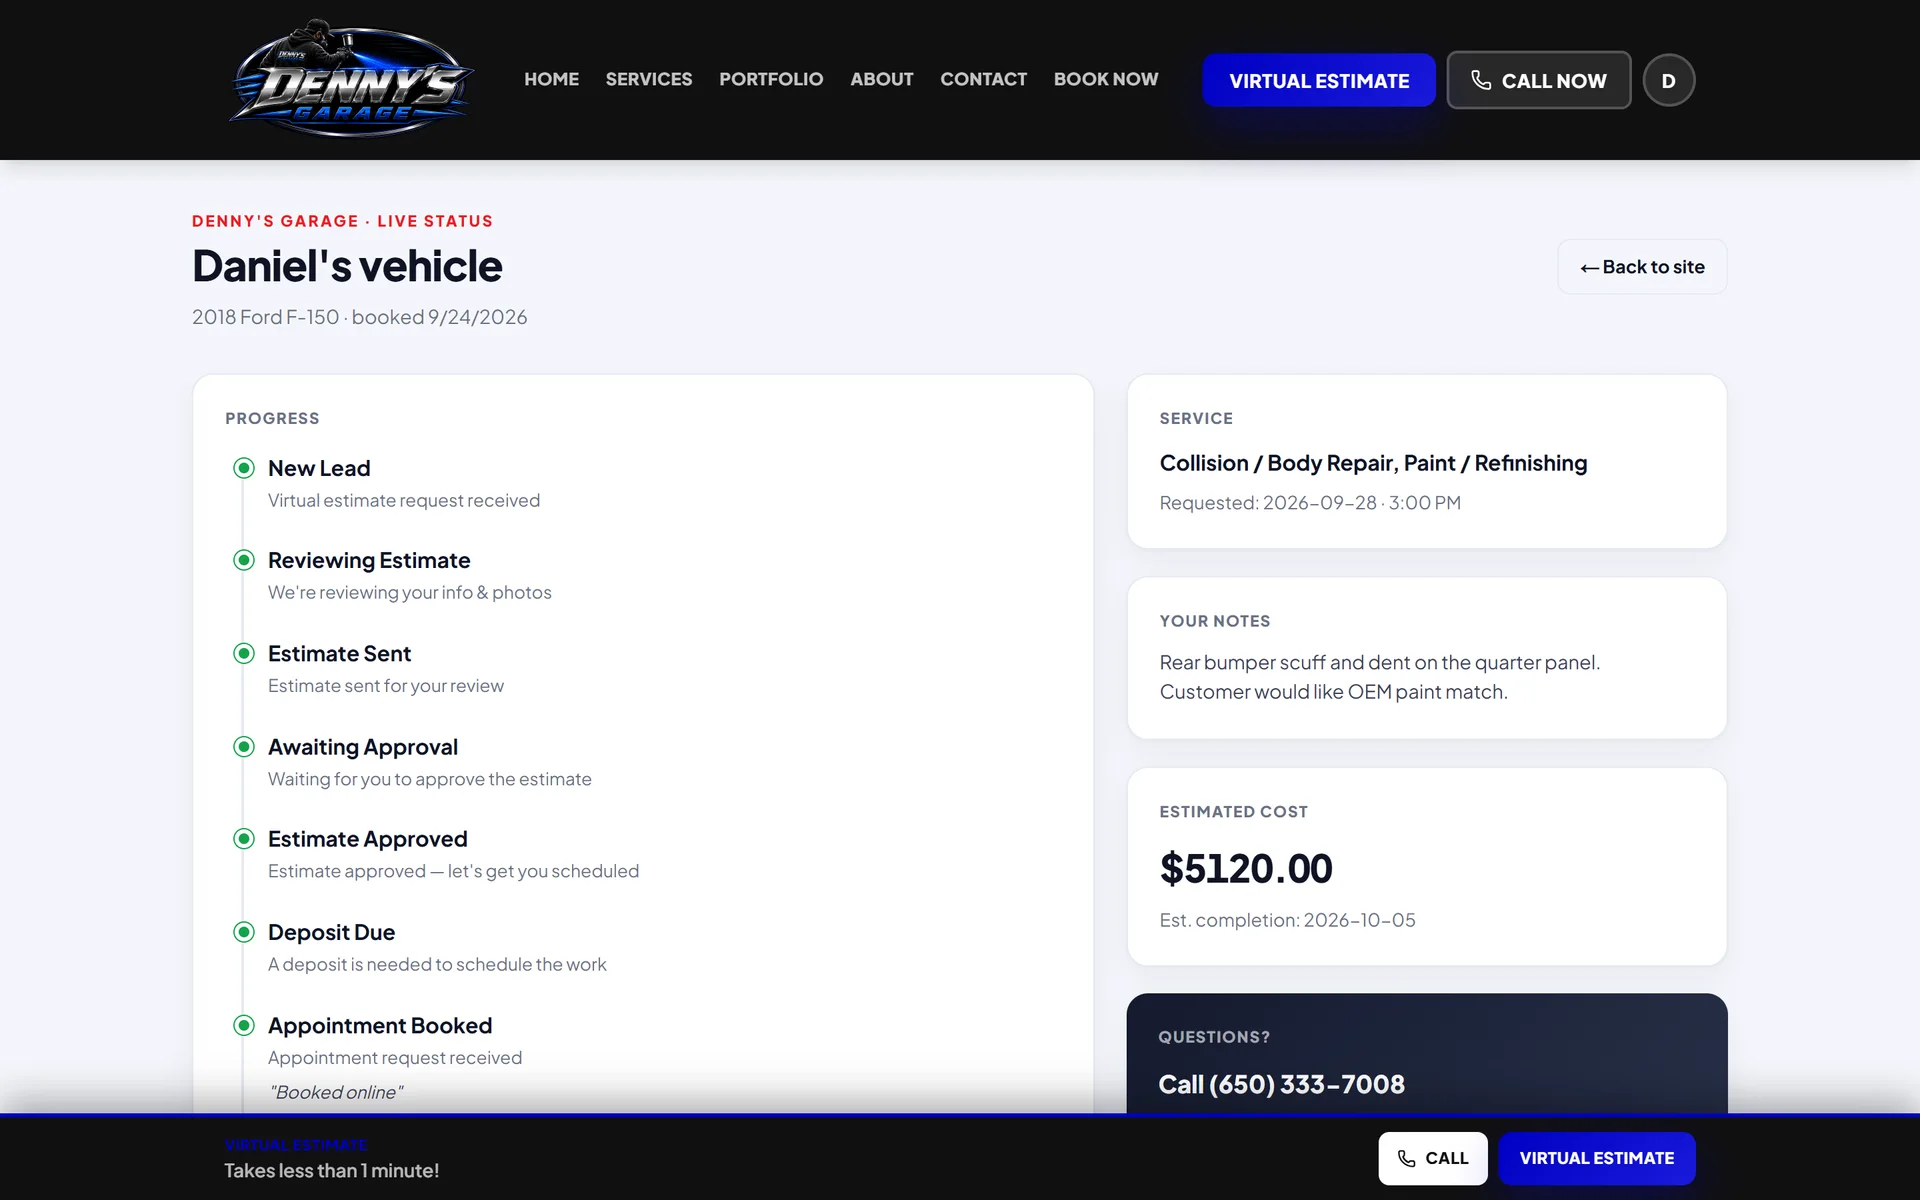Click "Estimate sent for your review" text
This screenshot has width=1920, height=1200.
(386, 686)
